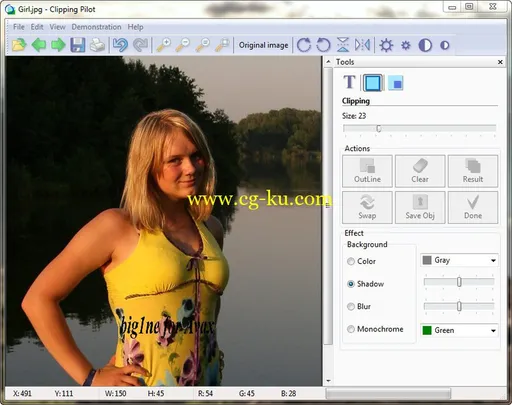The image size is (512, 405).
Task: Increase brightness with the large sun icon
Action: [x=386, y=45]
